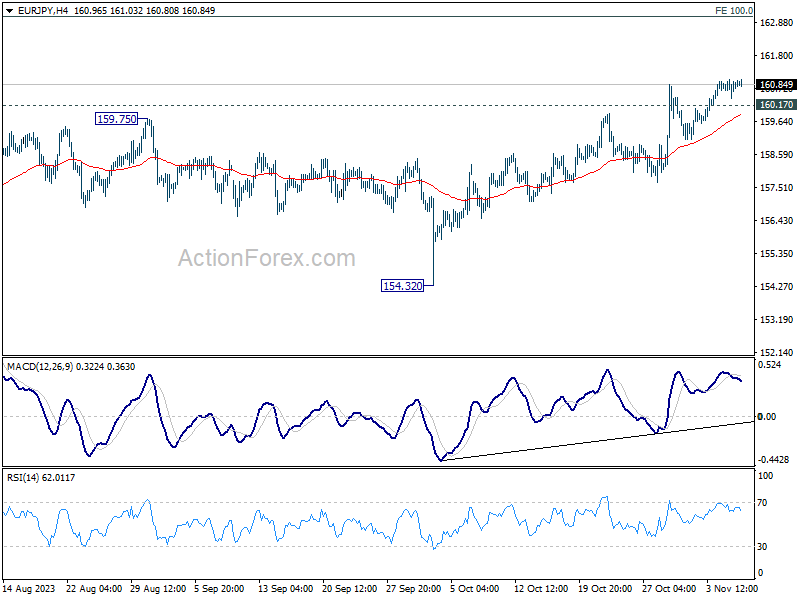Viewport: 800px width, 600px height.
Task: Click the 13 Sep 04:00 date label
Action: [285, 588]
